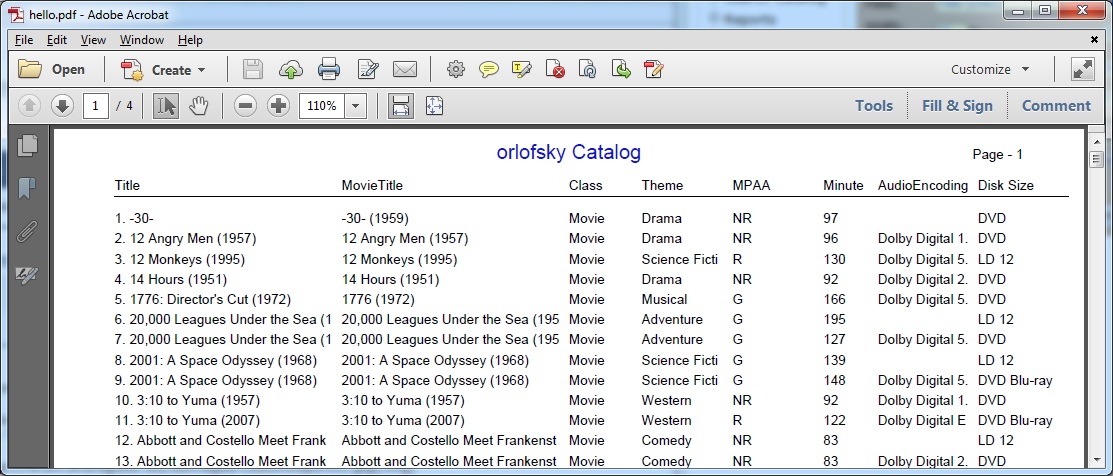Image resolution: width=1113 pixels, height=476 pixels.
Task: Click the Print icon
Action: point(329,70)
